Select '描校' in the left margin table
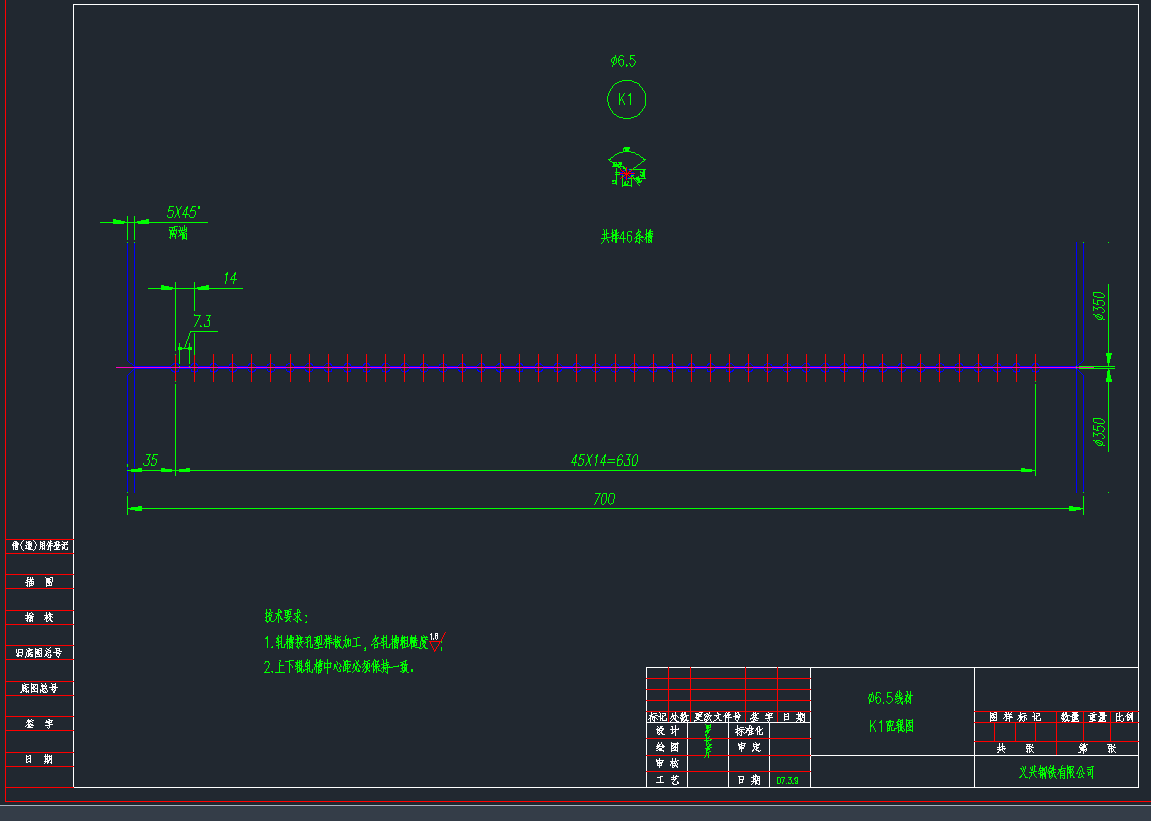 coord(40,617)
